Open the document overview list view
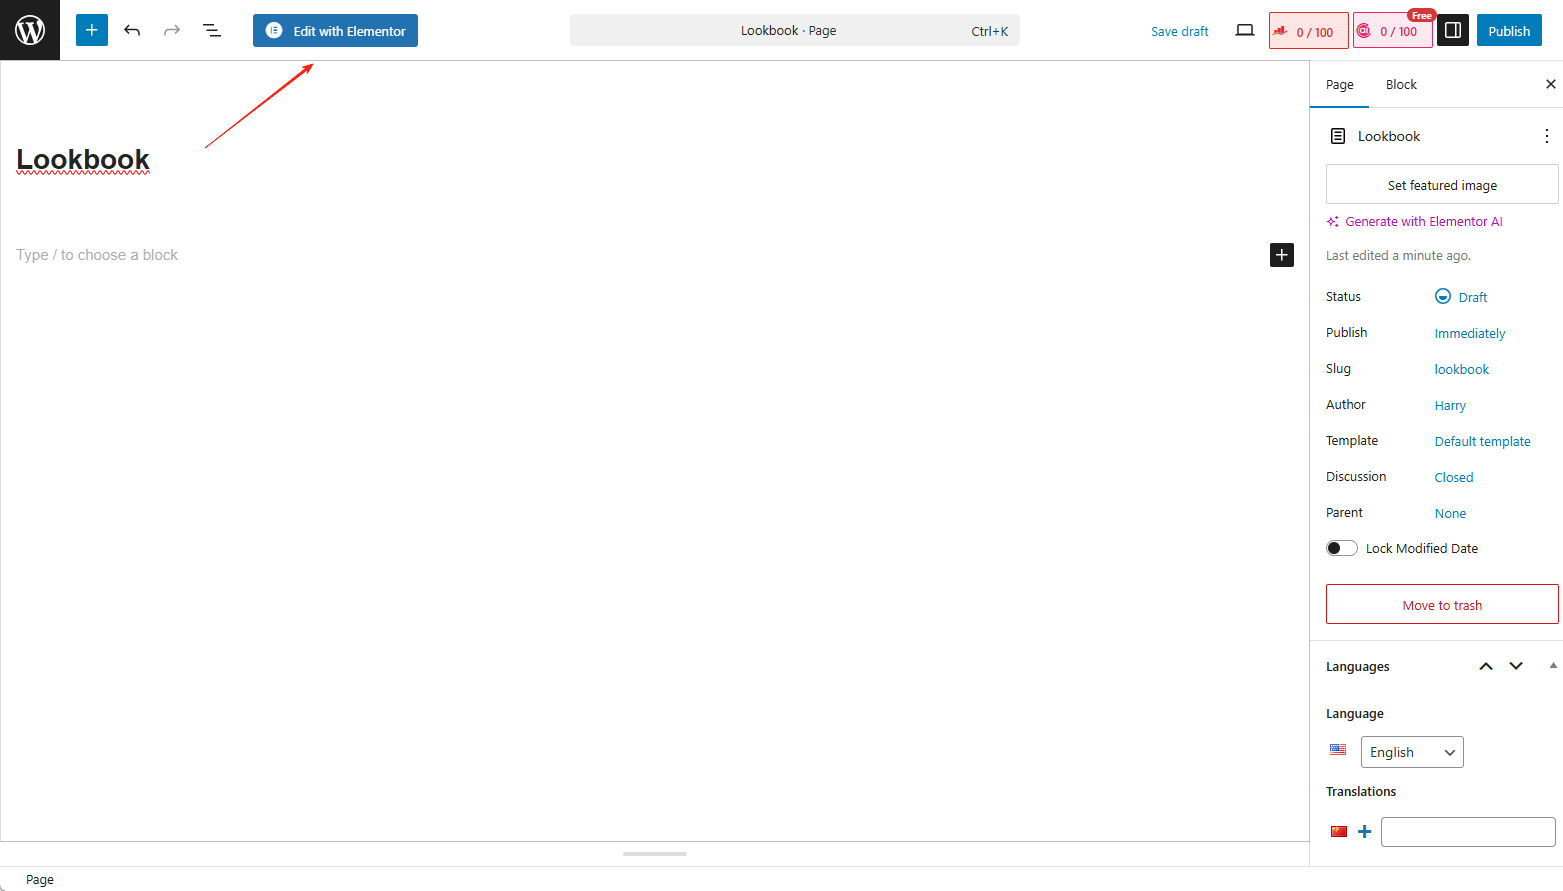The image size is (1563, 891). [212, 30]
